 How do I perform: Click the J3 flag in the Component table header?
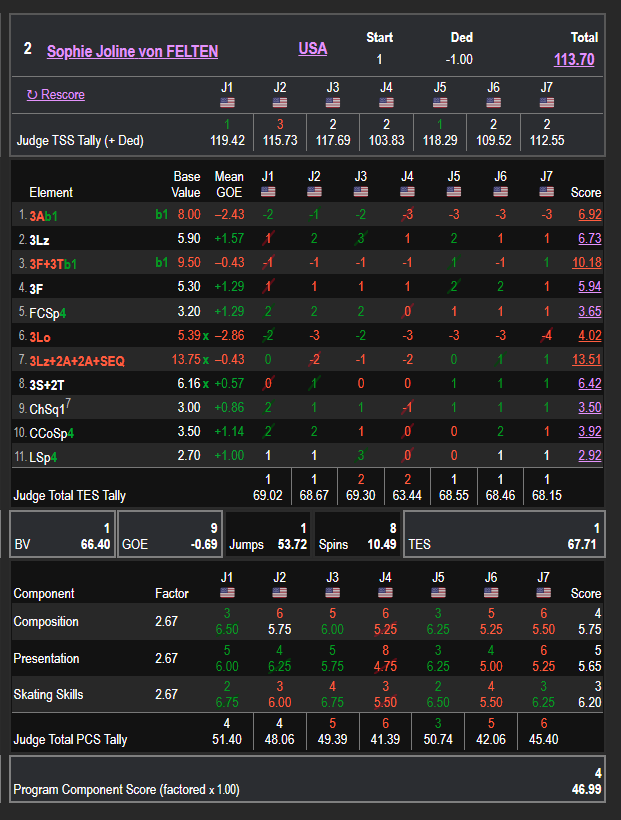pos(333,593)
